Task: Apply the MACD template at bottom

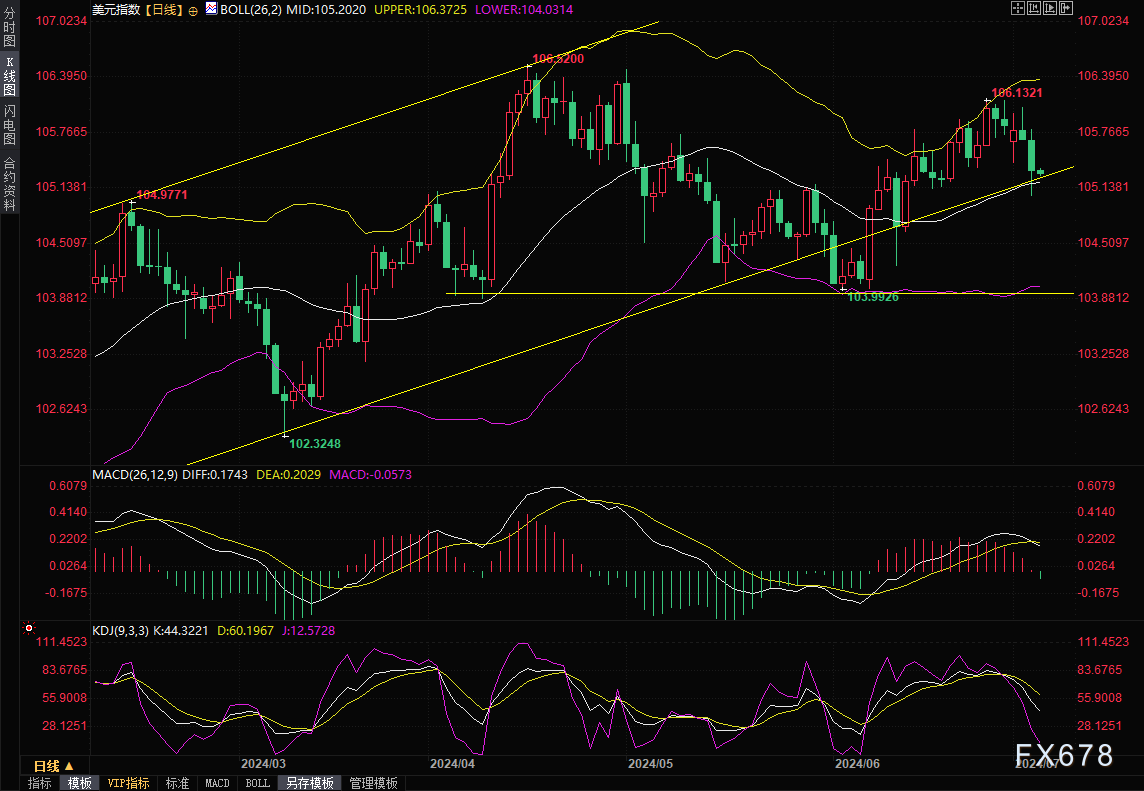Action: [x=217, y=783]
